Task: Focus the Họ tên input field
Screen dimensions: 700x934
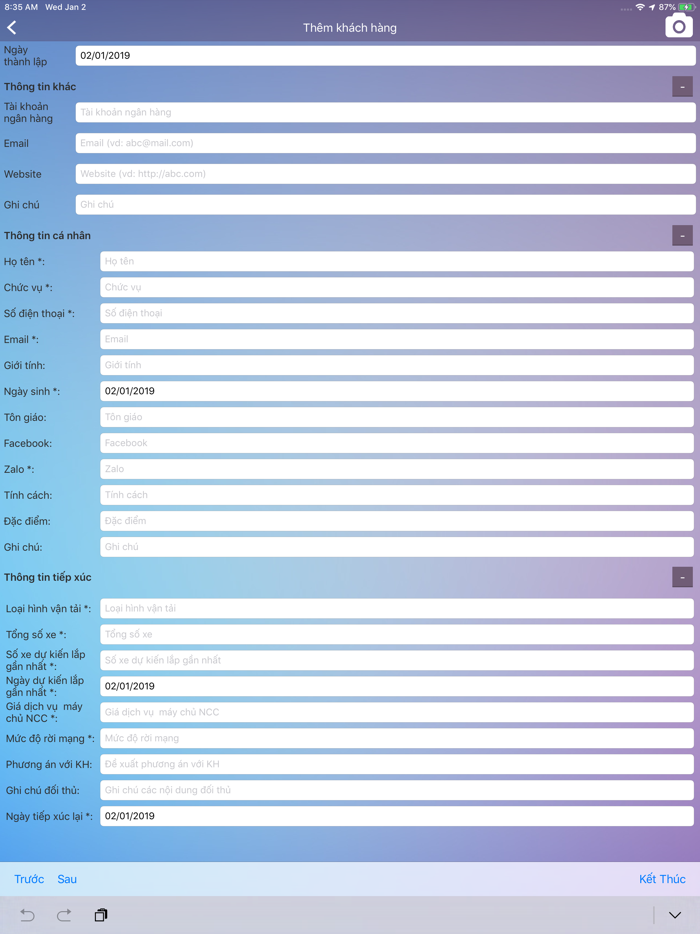Action: tap(396, 261)
